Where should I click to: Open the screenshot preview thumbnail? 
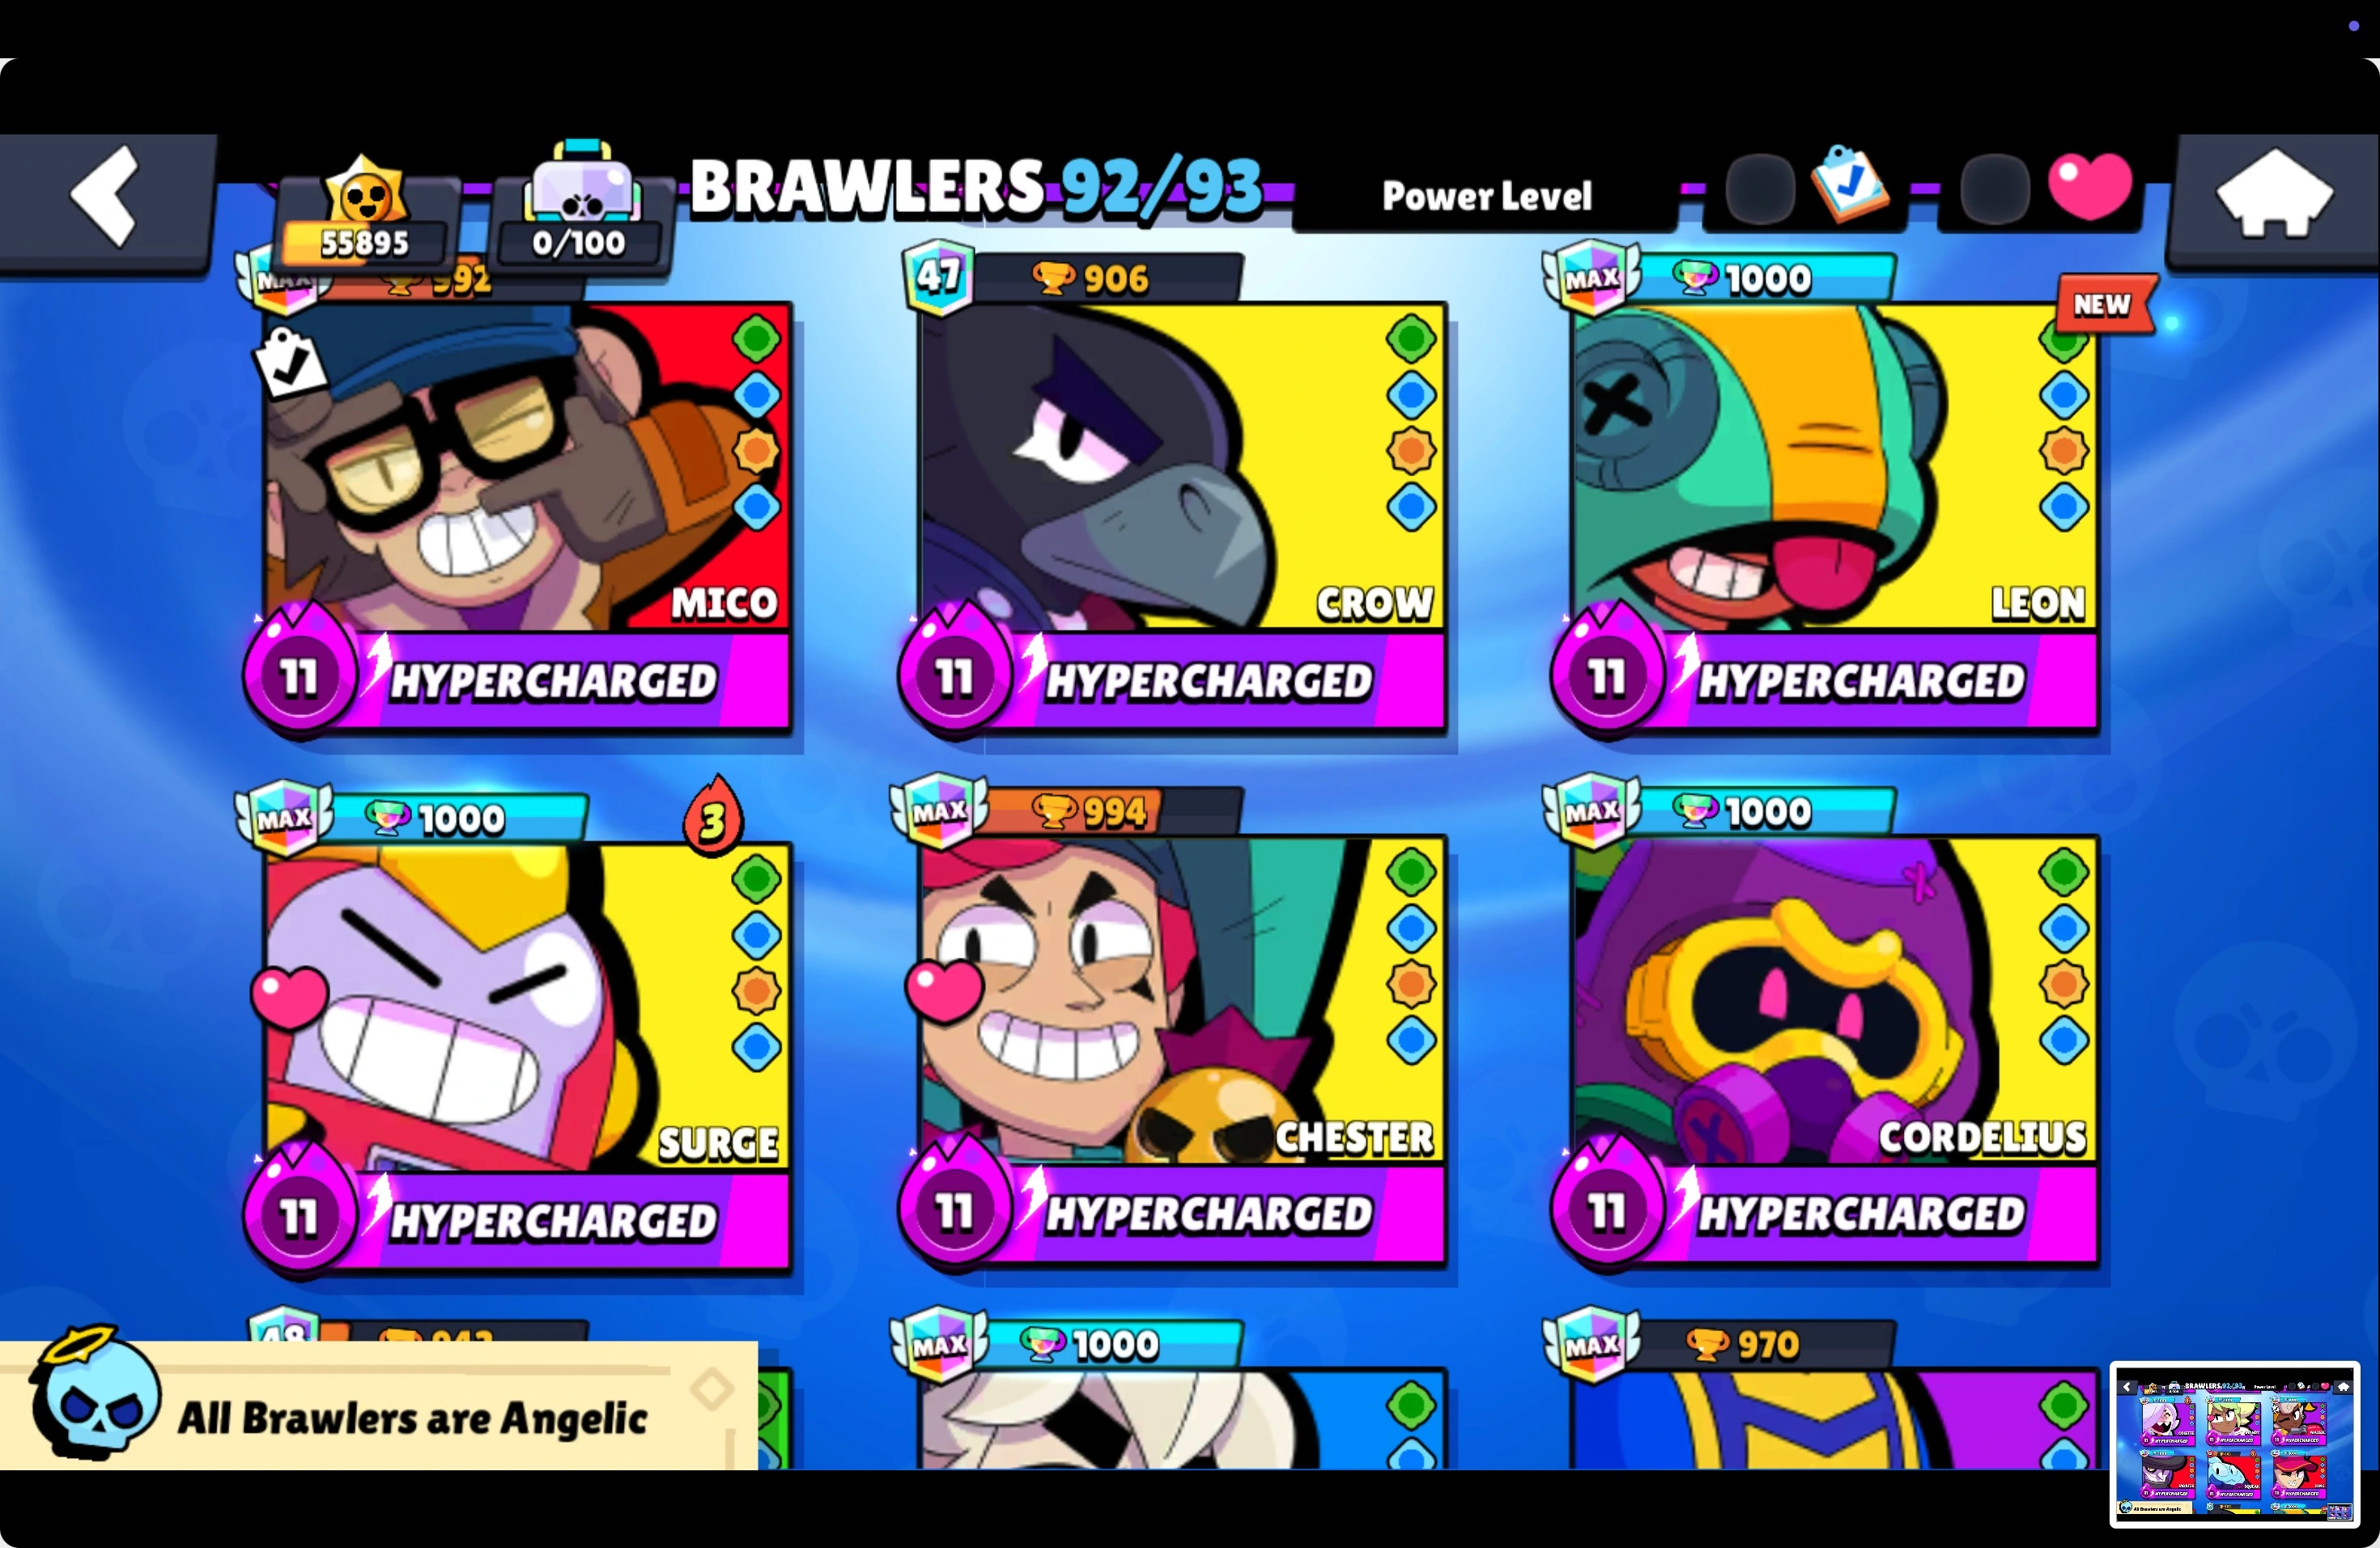(2235, 1444)
